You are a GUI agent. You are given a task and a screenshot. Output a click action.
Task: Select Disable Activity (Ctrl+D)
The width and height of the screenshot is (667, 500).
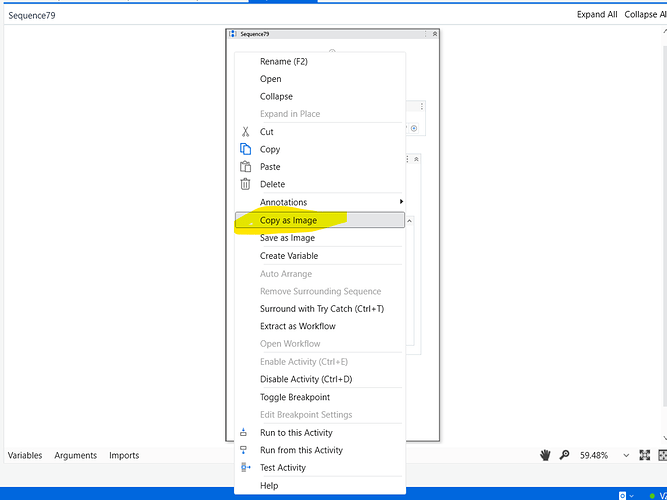306,379
